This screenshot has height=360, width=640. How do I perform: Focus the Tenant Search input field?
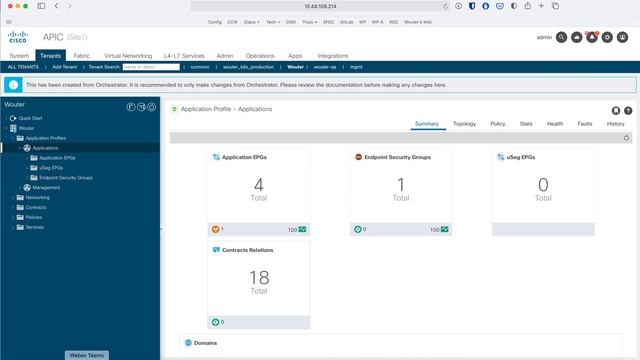[x=151, y=67]
